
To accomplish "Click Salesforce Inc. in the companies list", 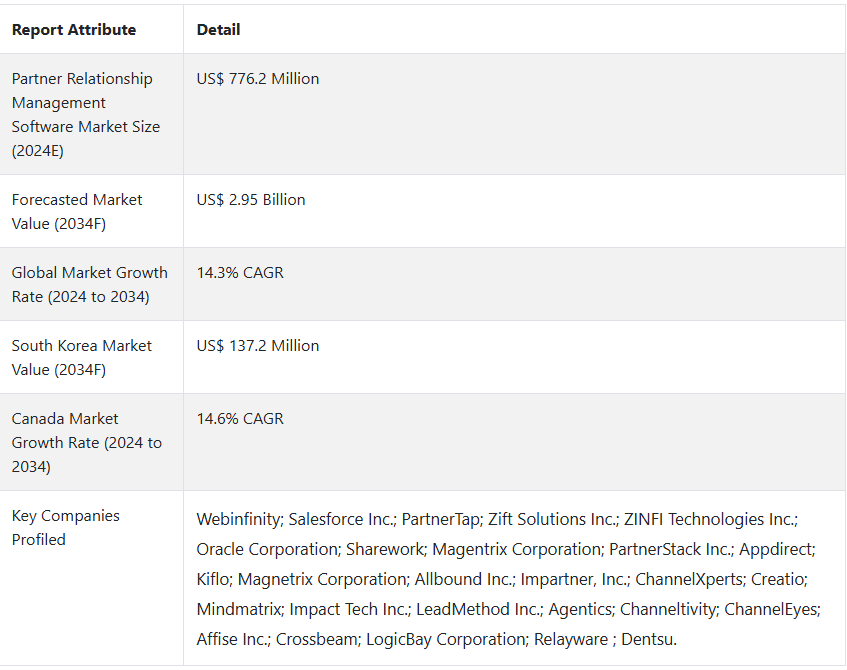I will (x=341, y=519).
